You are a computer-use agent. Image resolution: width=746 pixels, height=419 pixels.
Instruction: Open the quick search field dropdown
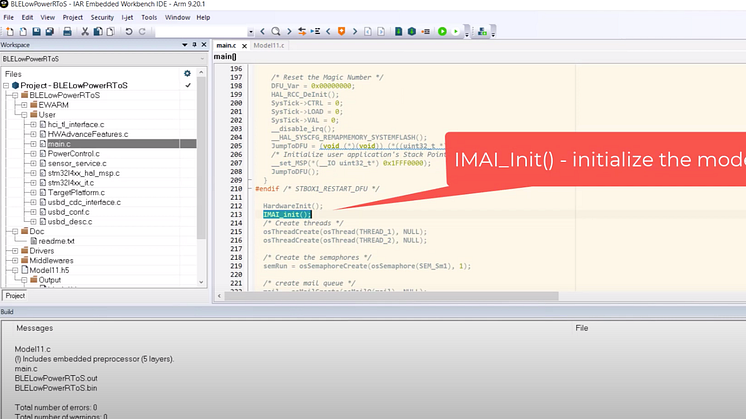coord(251,32)
